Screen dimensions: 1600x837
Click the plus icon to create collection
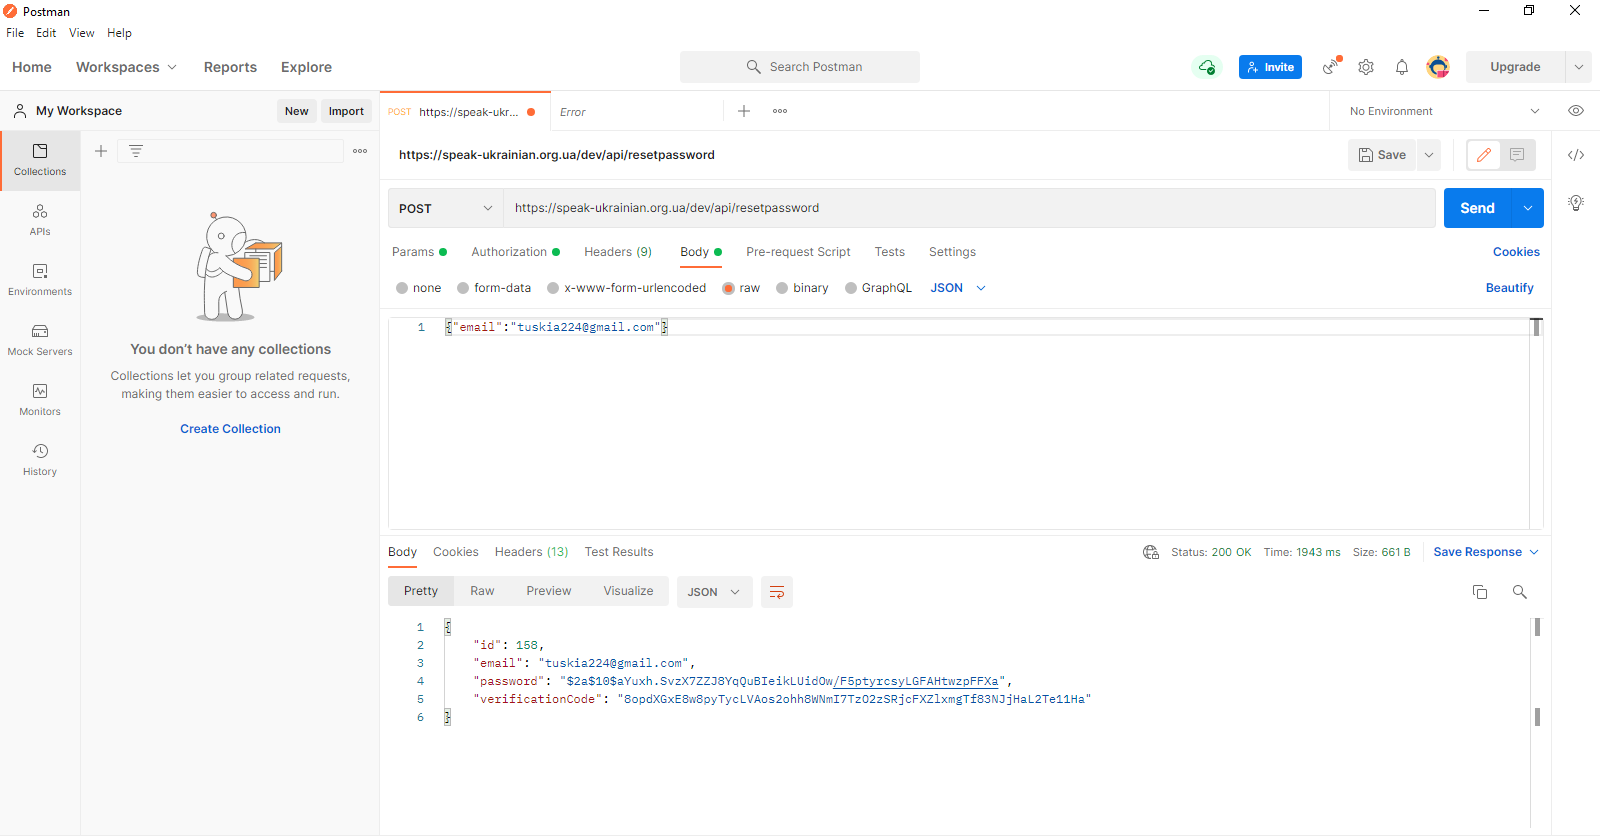pyautogui.click(x=101, y=151)
